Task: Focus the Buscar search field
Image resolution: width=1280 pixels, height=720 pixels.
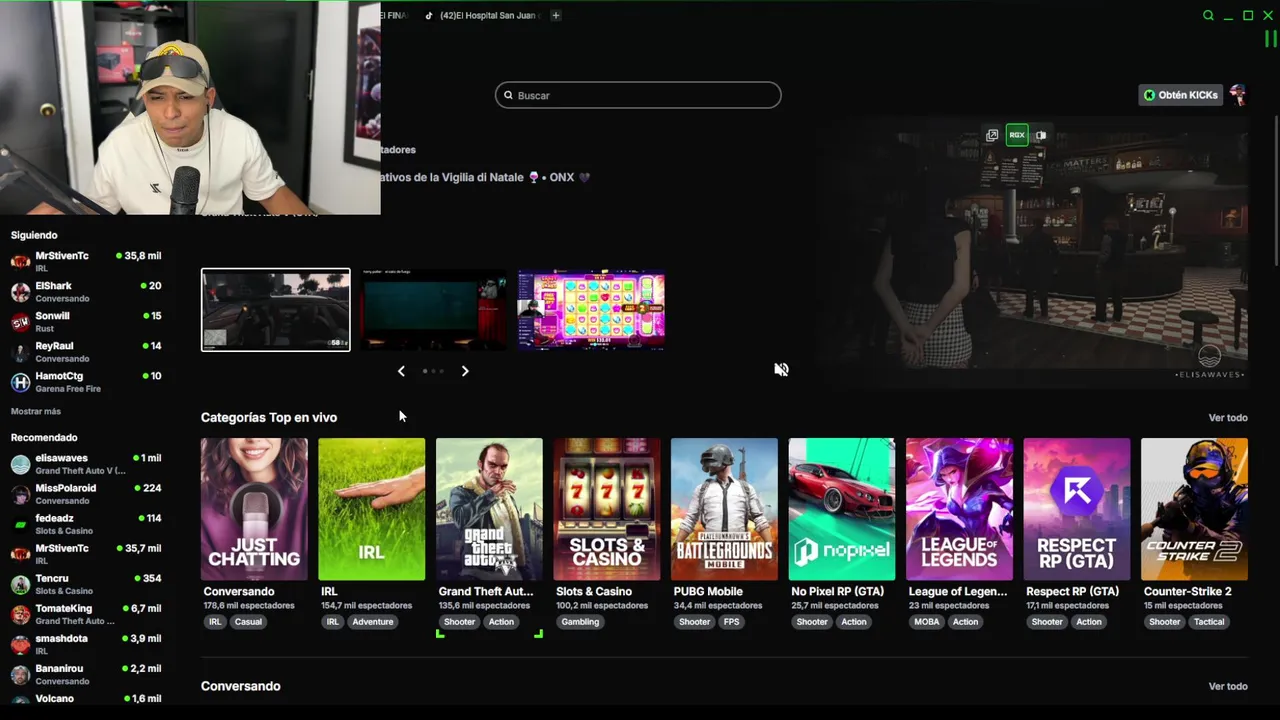Action: [x=638, y=95]
